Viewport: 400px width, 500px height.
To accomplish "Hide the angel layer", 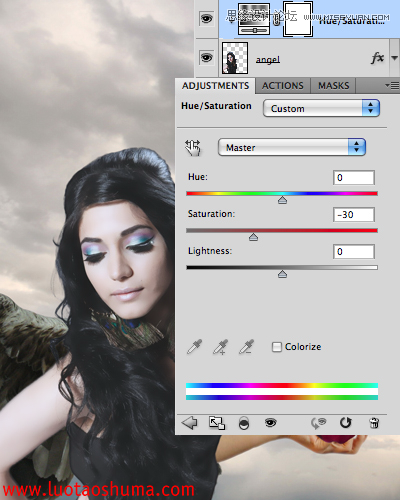I will click(206, 57).
